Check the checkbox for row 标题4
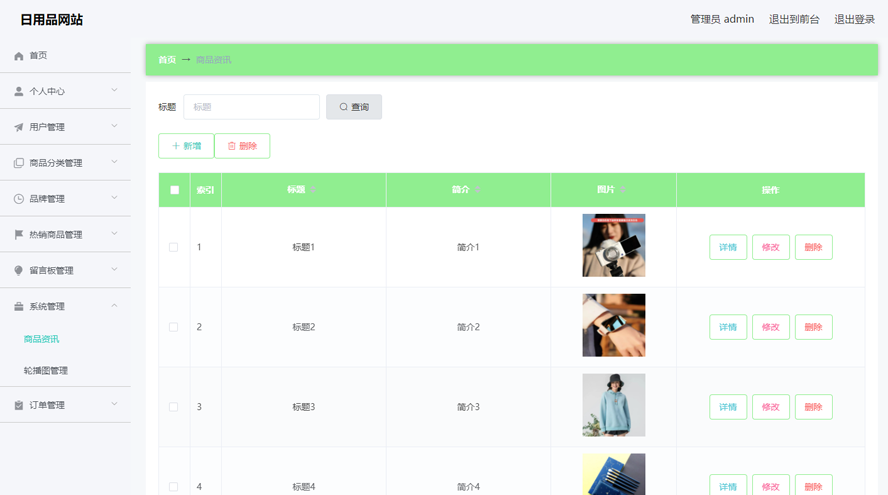 (173, 487)
